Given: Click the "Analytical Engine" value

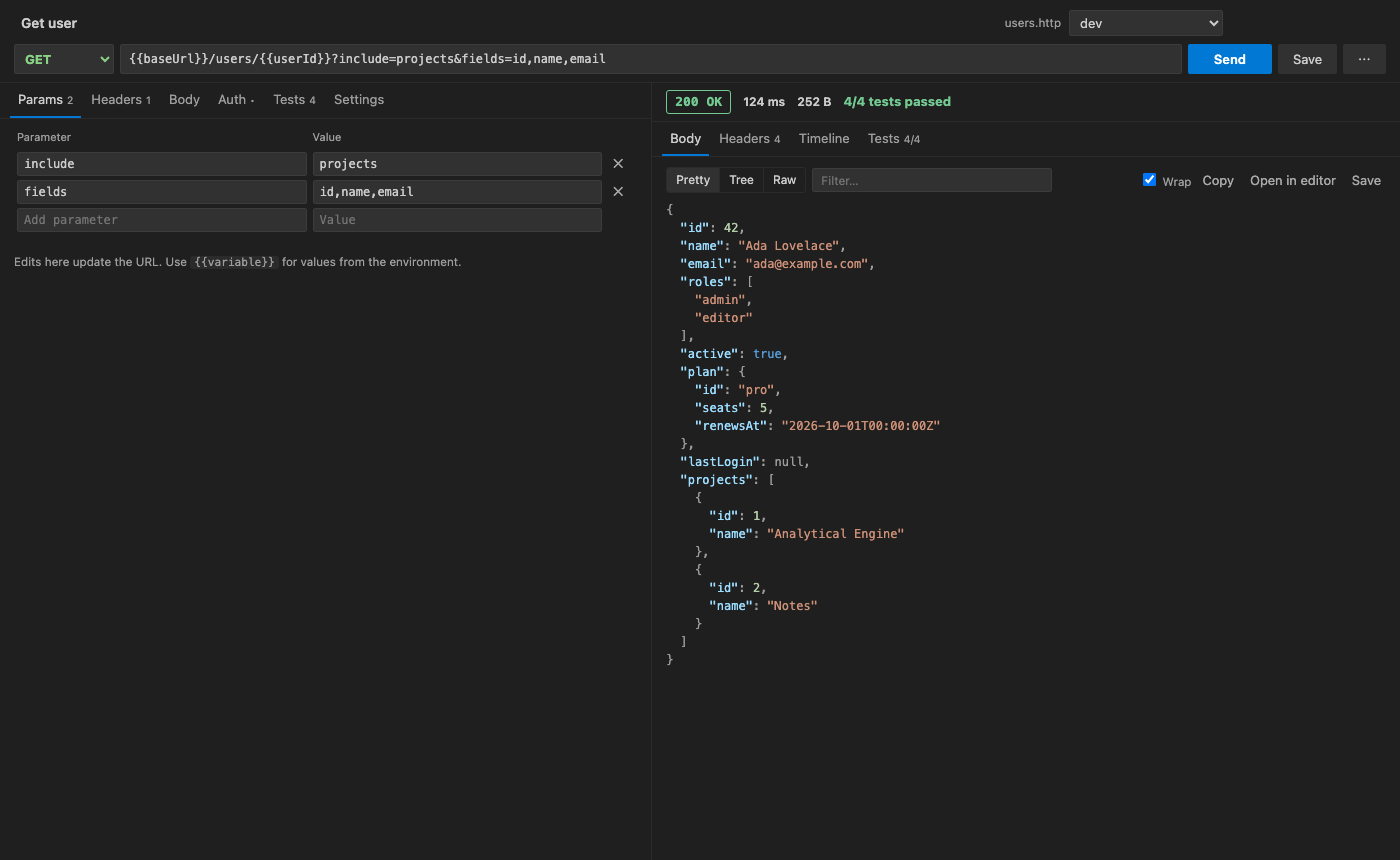Looking at the screenshot, I should (x=835, y=534).
